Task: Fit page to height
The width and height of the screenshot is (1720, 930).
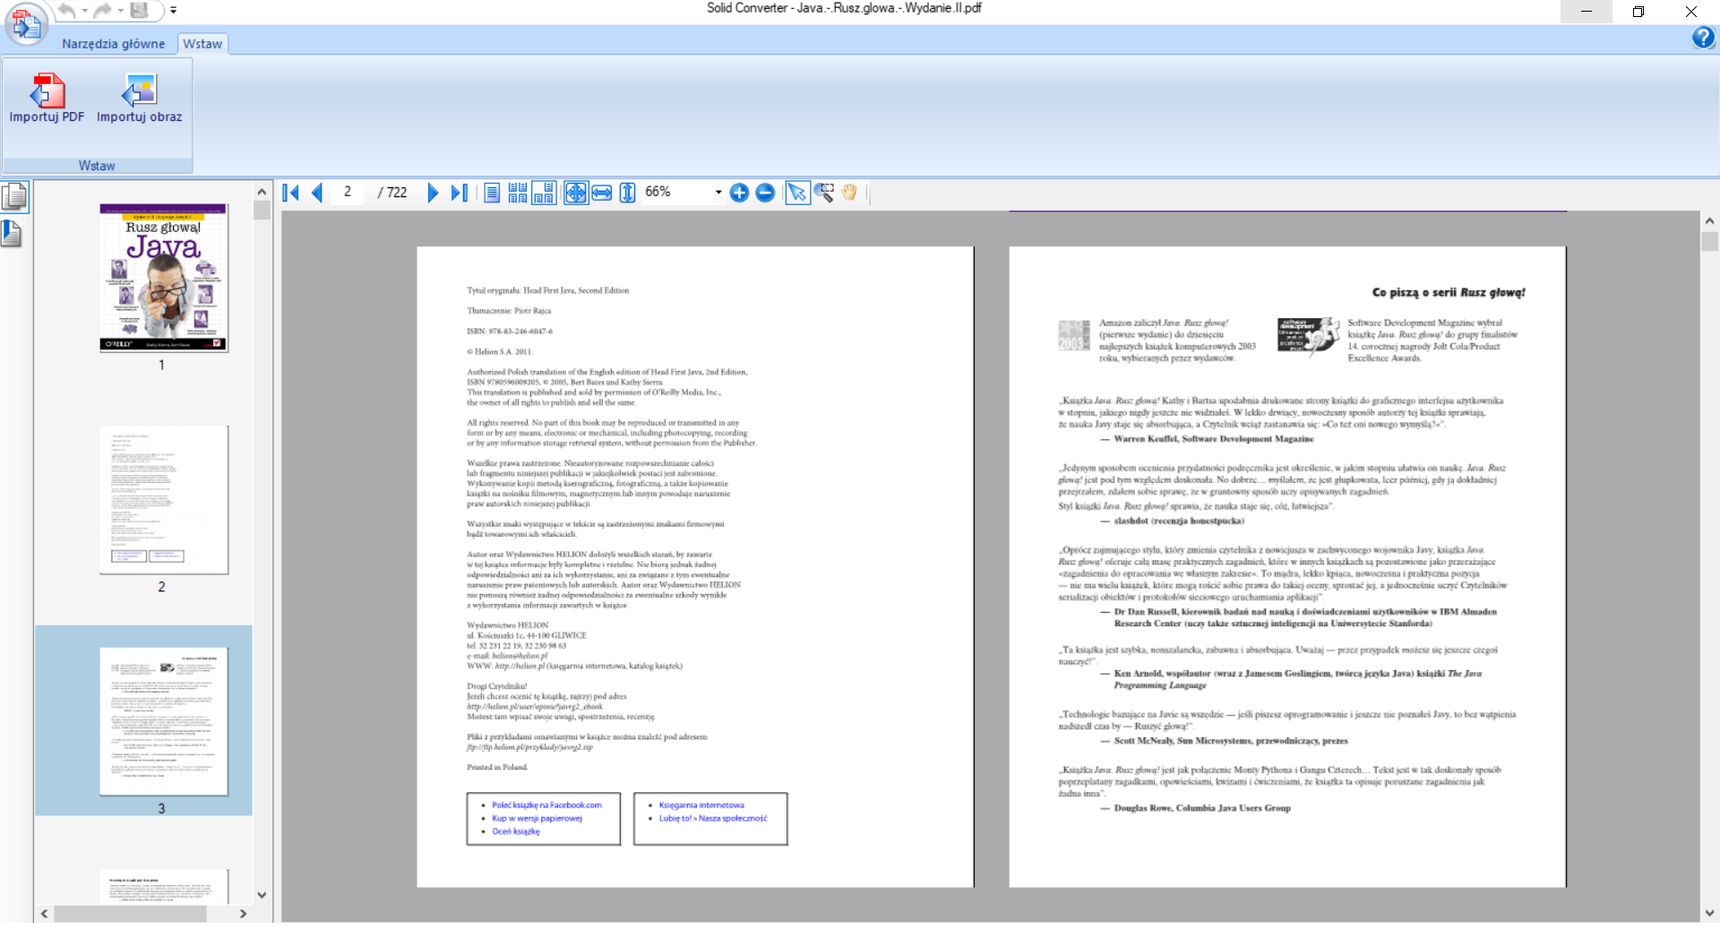Action: pyautogui.click(x=627, y=193)
